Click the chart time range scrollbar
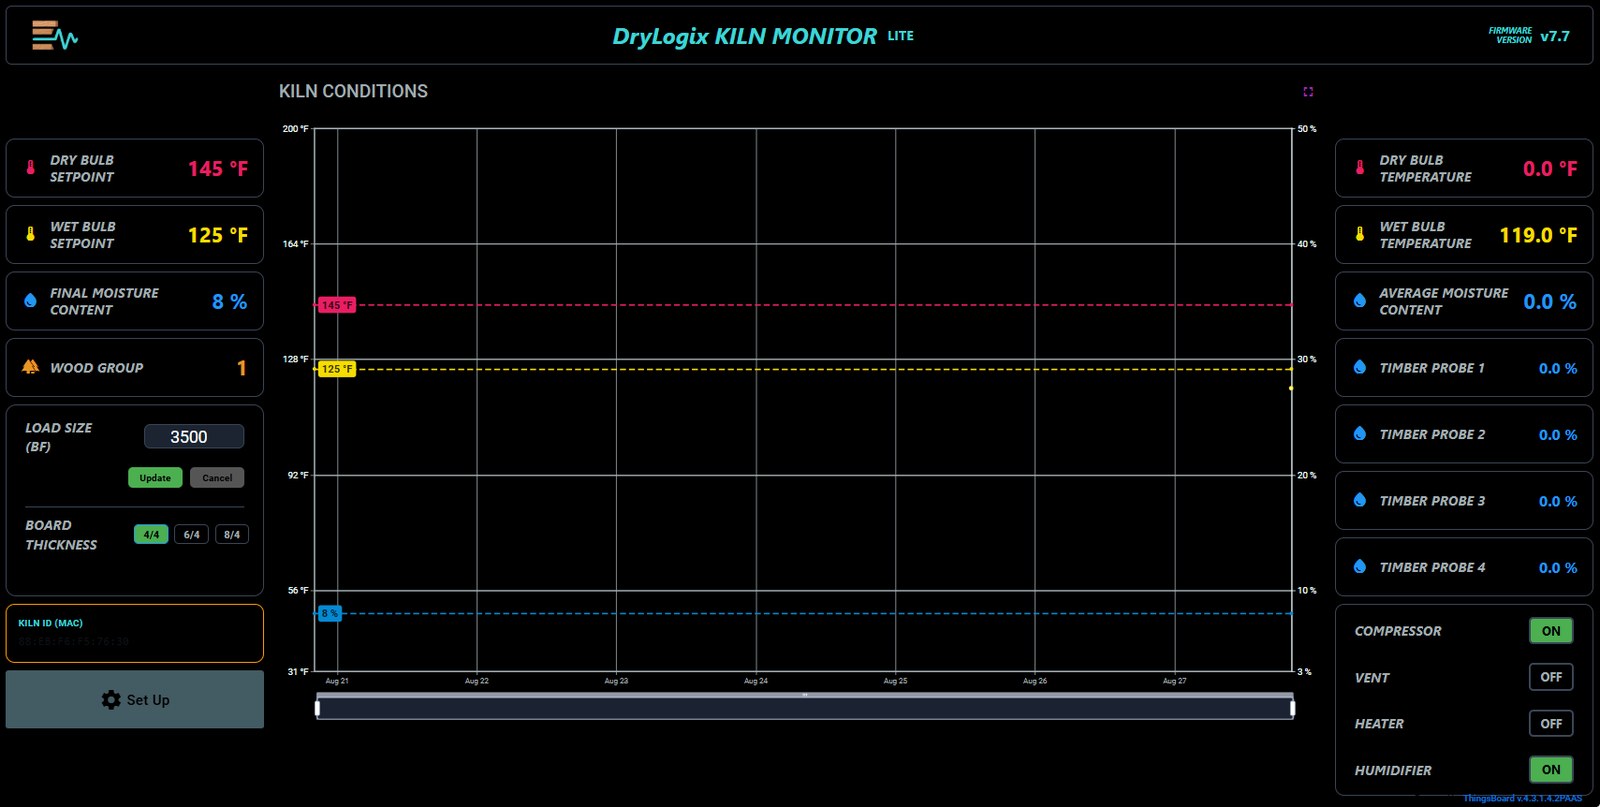The width and height of the screenshot is (1600, 807). coord(805,708)
